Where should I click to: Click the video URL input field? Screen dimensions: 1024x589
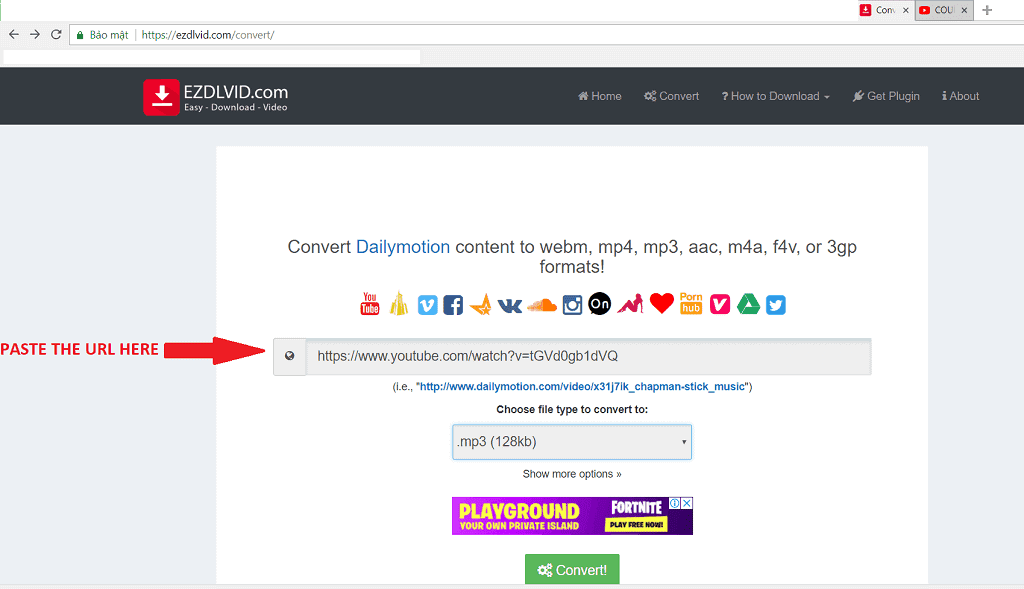click(588, 357)
